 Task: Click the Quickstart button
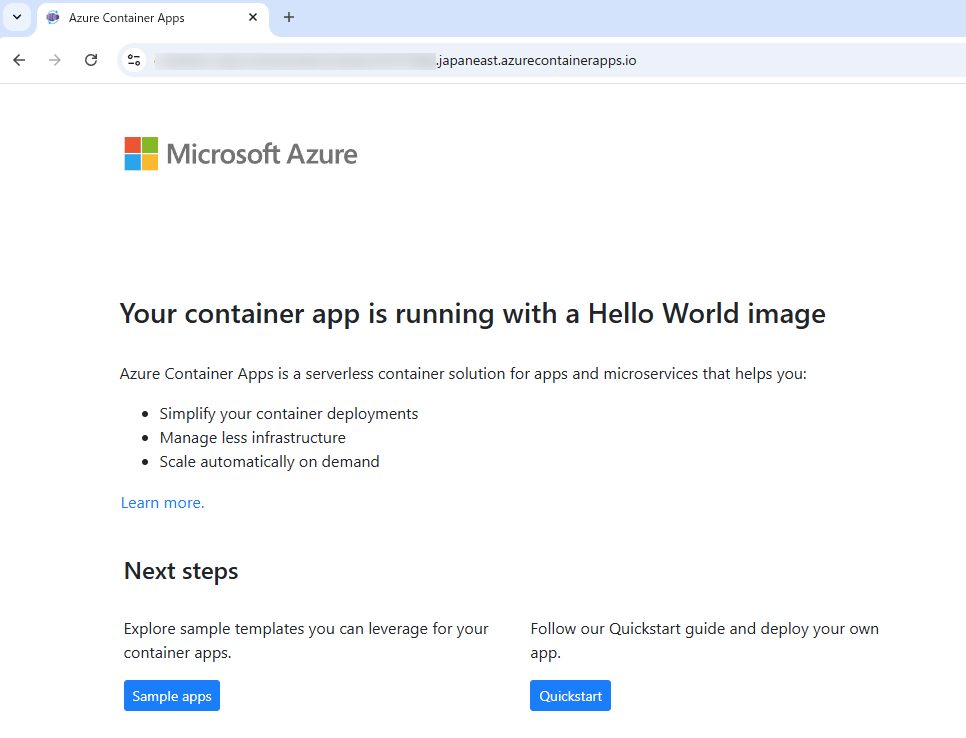tap(570, 695)
